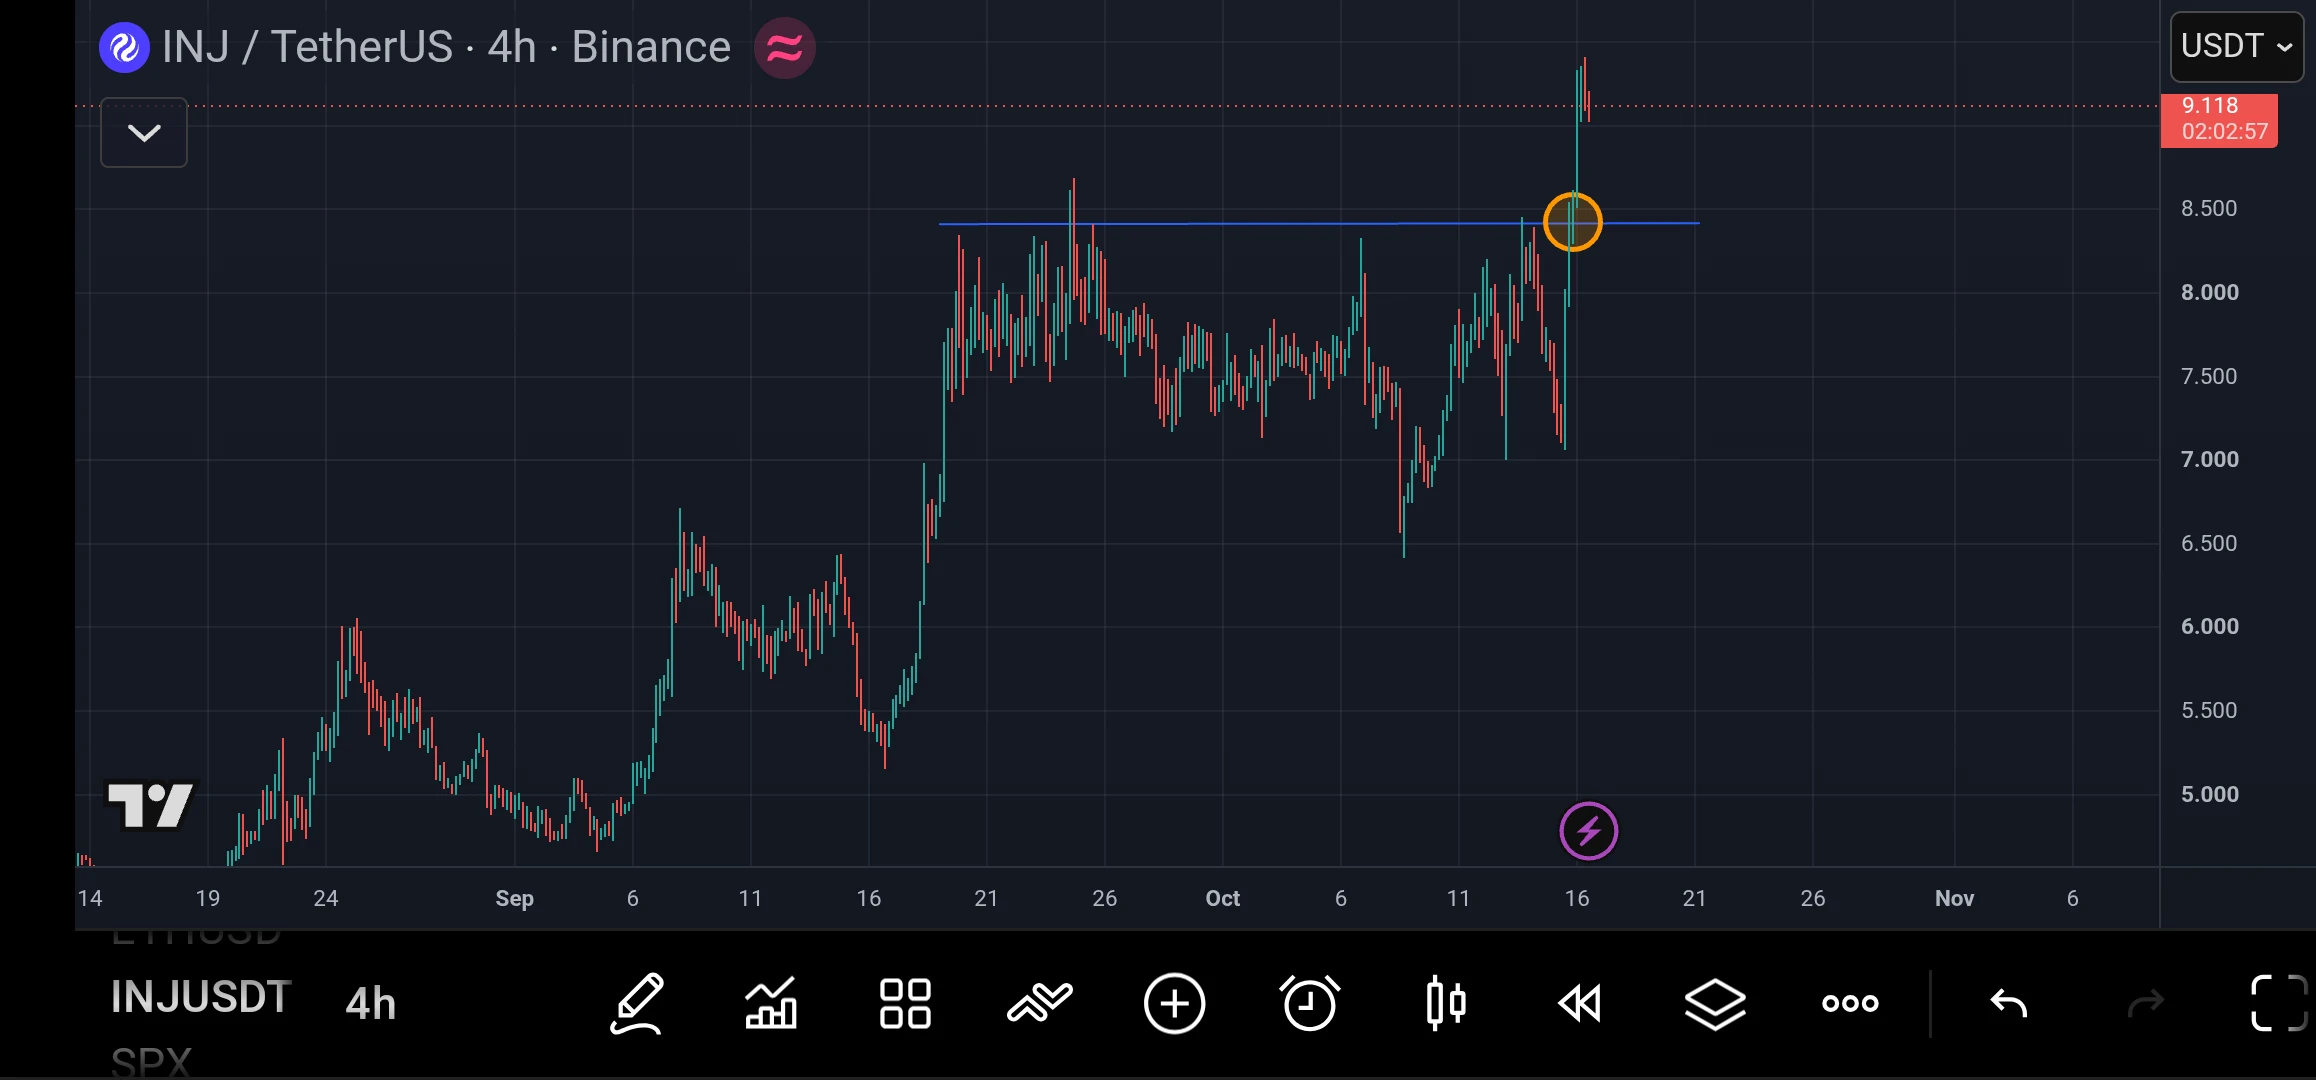
Task: Click the Oct date axis label
Action: click(x=1222, y=898)
